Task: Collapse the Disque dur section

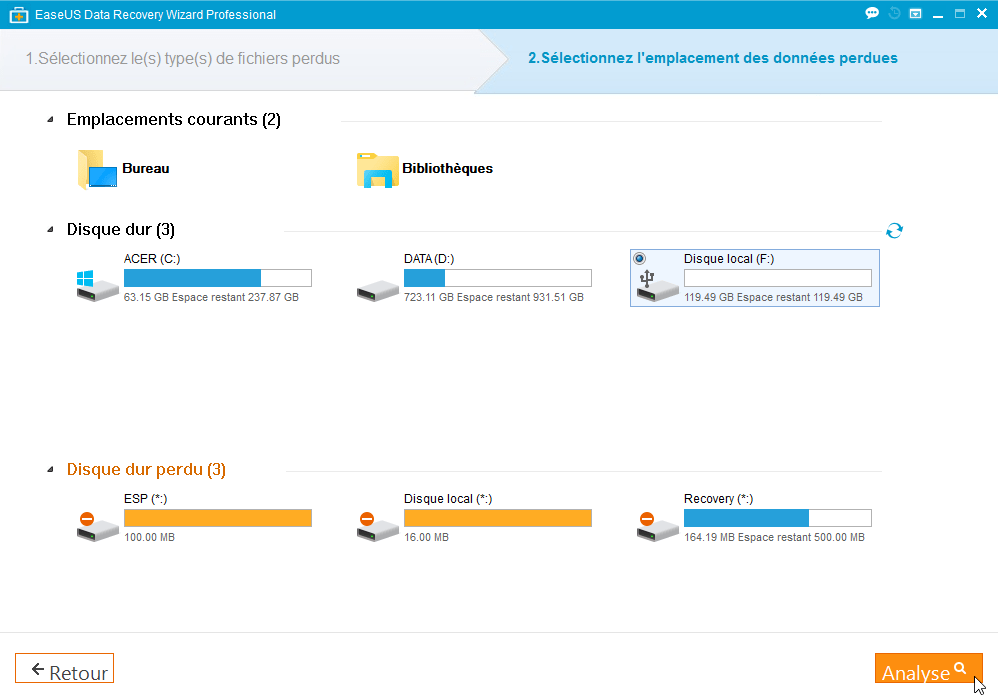Action: (x=50, y=230)
